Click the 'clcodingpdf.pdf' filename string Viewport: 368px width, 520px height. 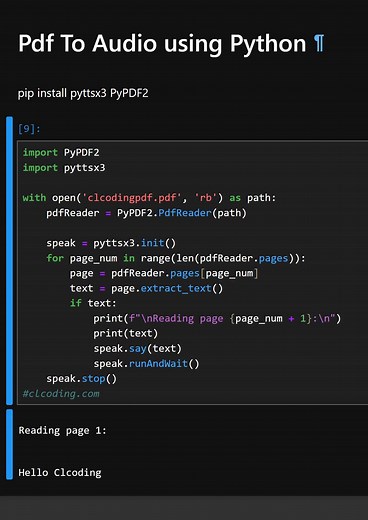[132, 198]
